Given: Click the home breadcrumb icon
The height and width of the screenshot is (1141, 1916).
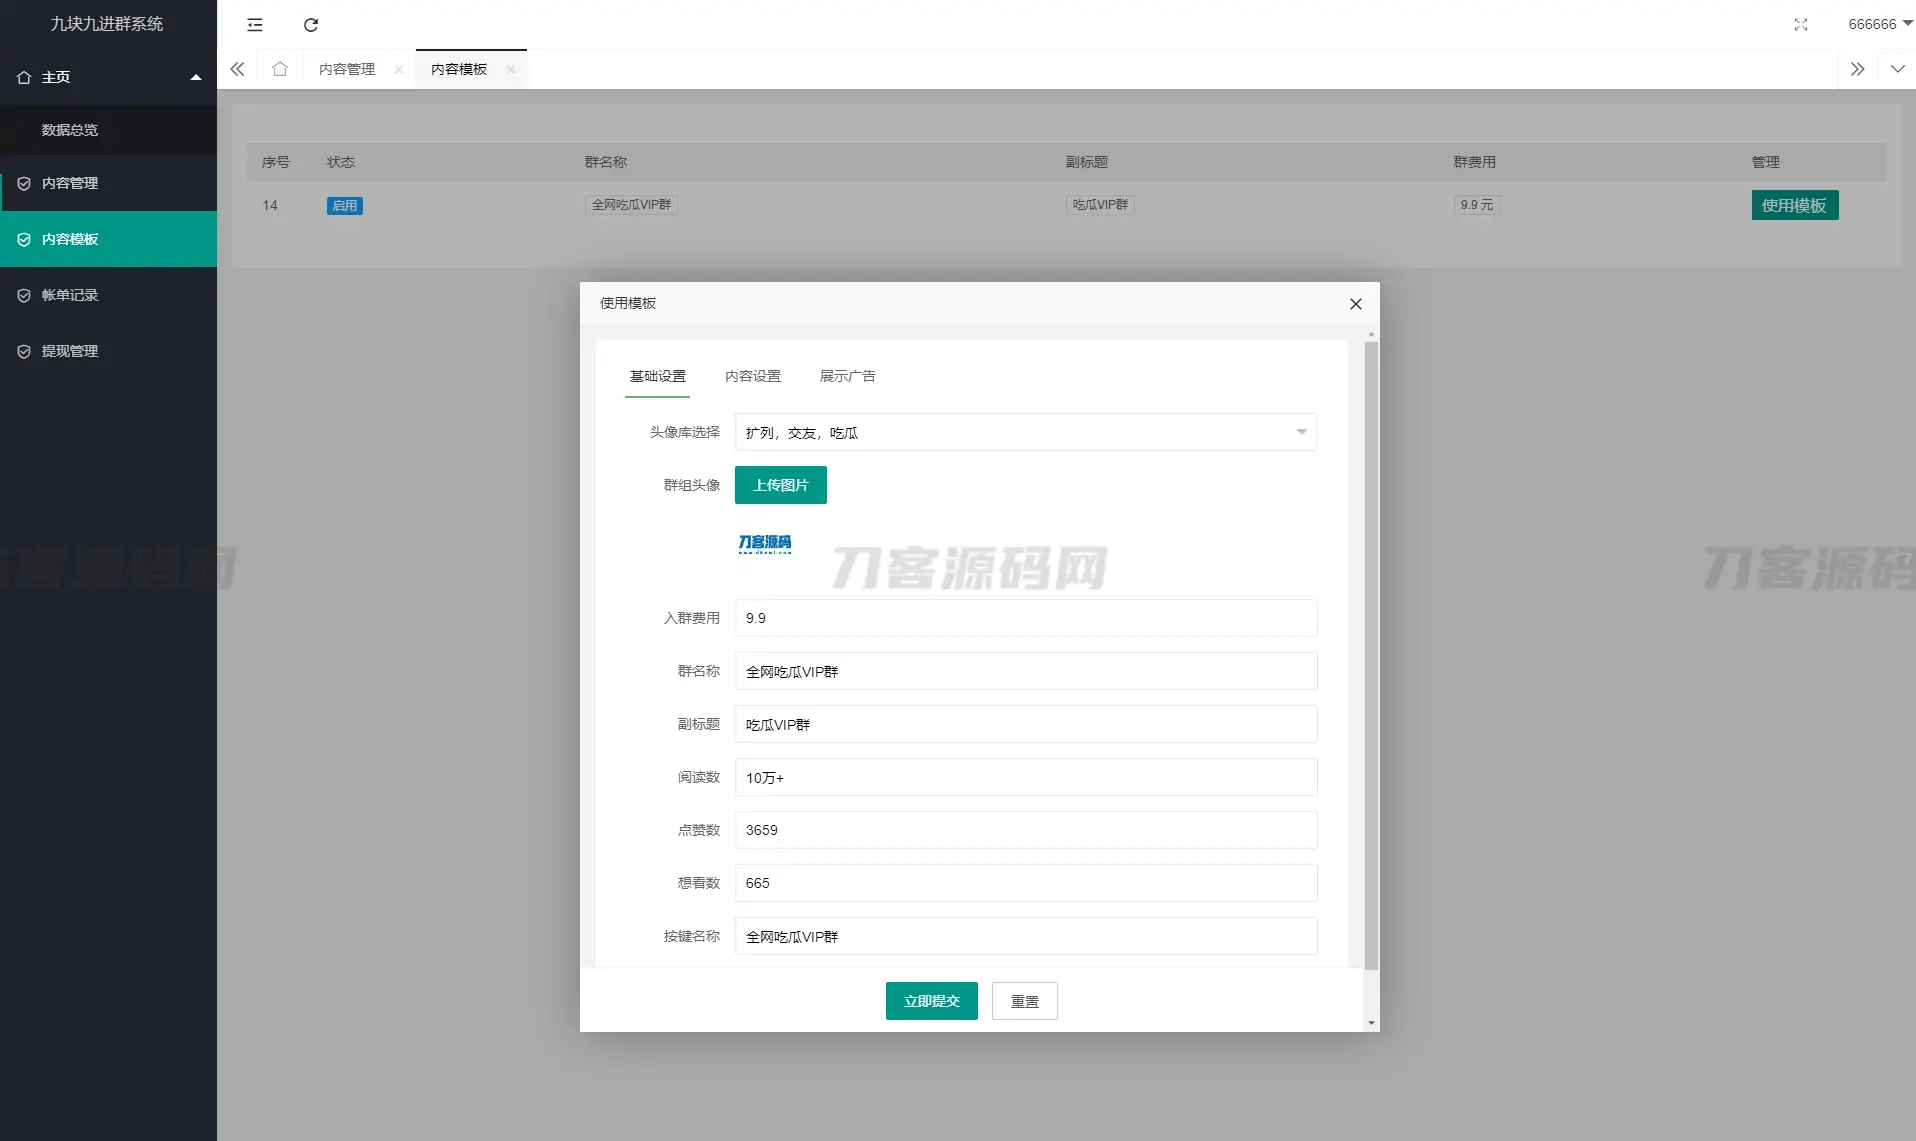Looking at the screenshot, I should (280, 68).
